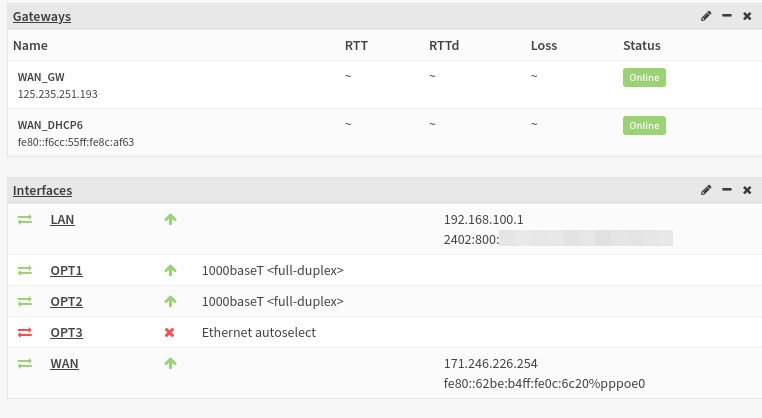Click the WAN_GW Online status badge
Screen dimensions: 762x418
[644, 77]
